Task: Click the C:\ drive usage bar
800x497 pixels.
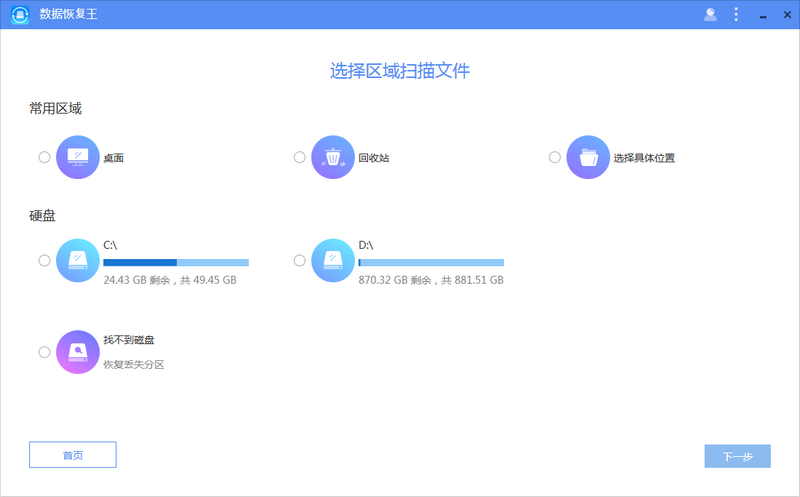Action: click(176, 262)
